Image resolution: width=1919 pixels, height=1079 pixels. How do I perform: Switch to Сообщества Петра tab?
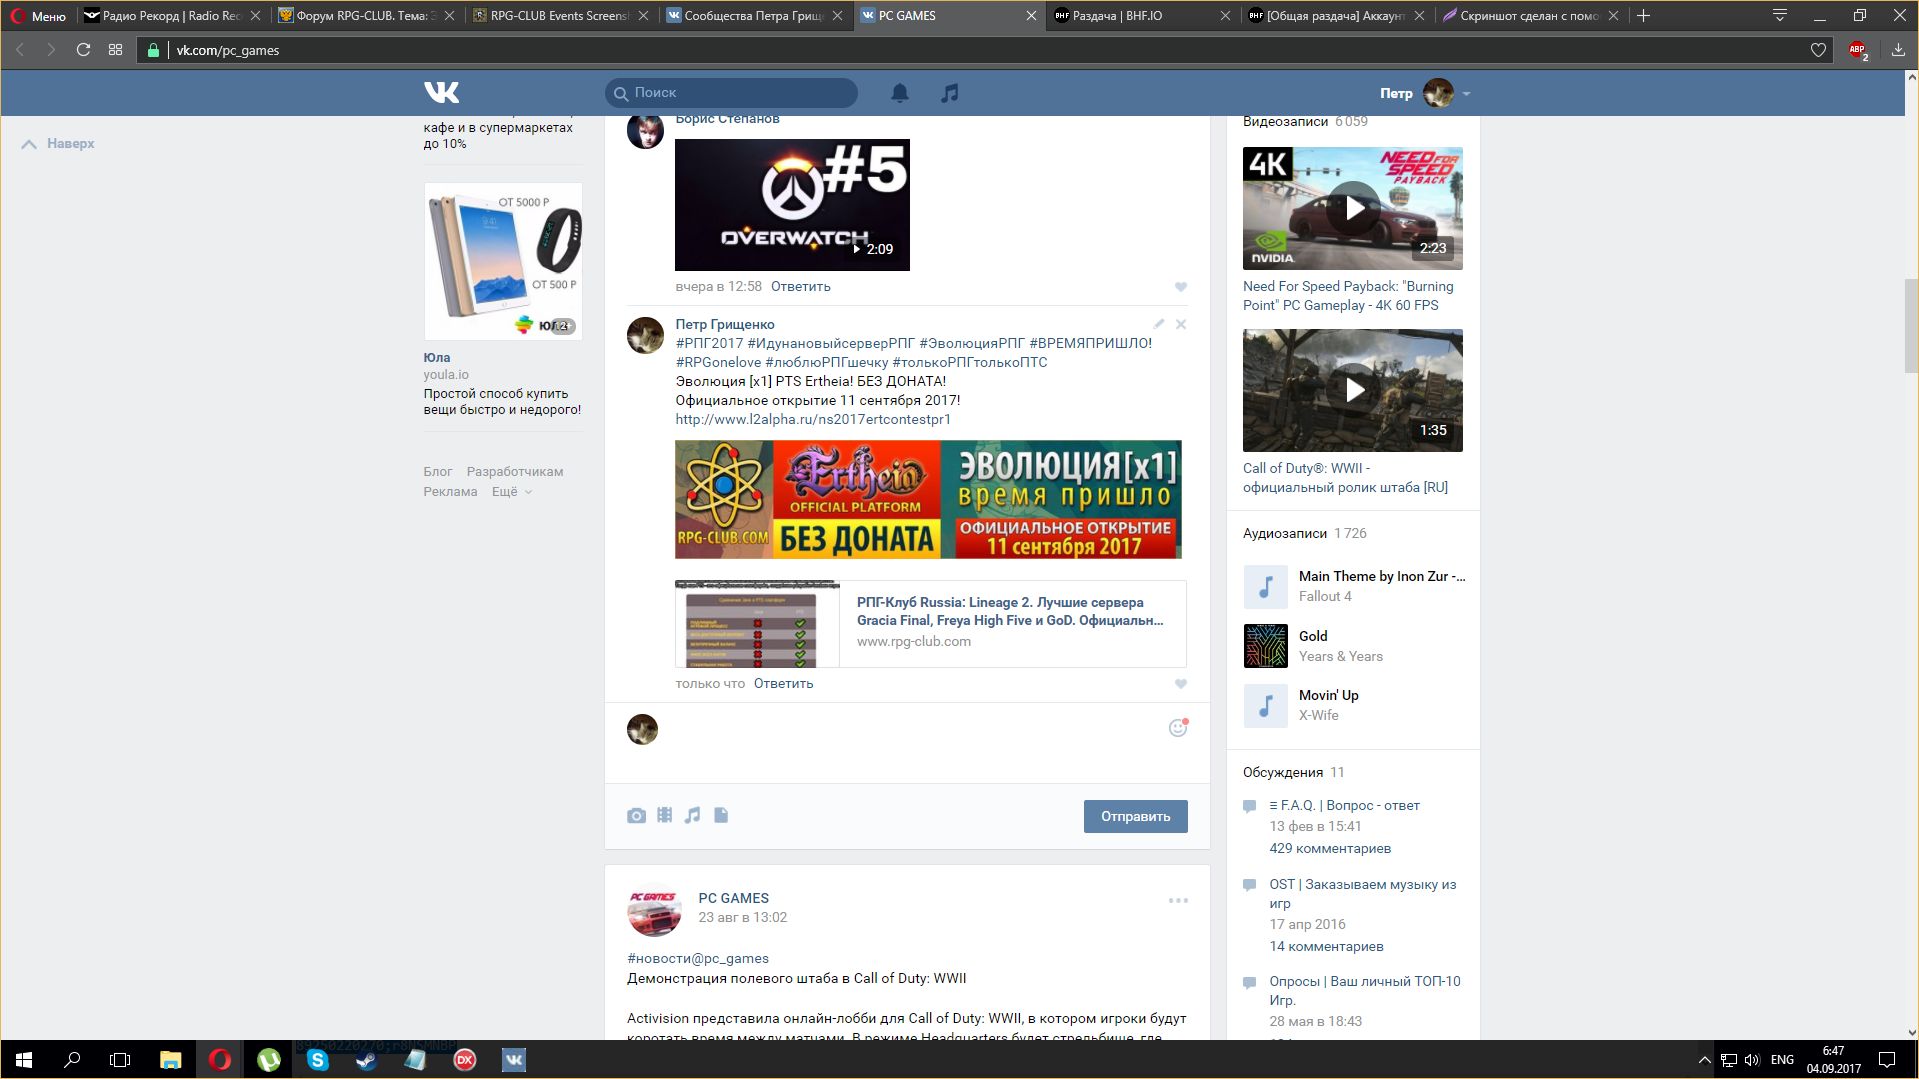(x=754, y=16)
